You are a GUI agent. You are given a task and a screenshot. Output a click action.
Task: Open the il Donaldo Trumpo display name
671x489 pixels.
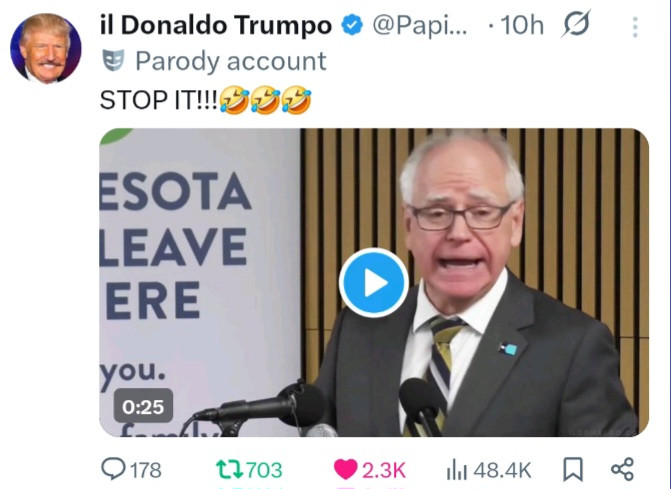216,25
